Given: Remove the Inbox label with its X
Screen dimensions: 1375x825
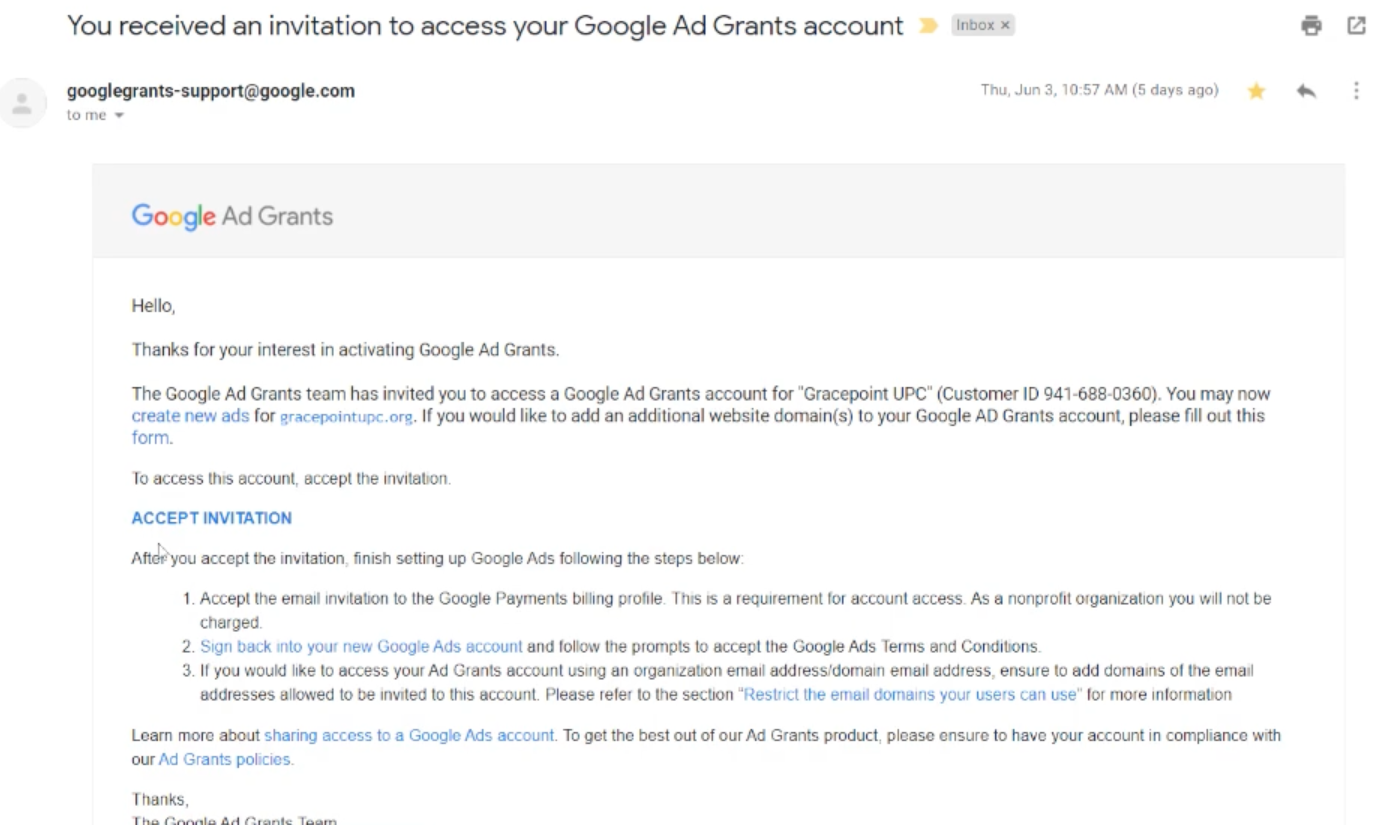Looking at the screenshot, I should coord(1005,25).
